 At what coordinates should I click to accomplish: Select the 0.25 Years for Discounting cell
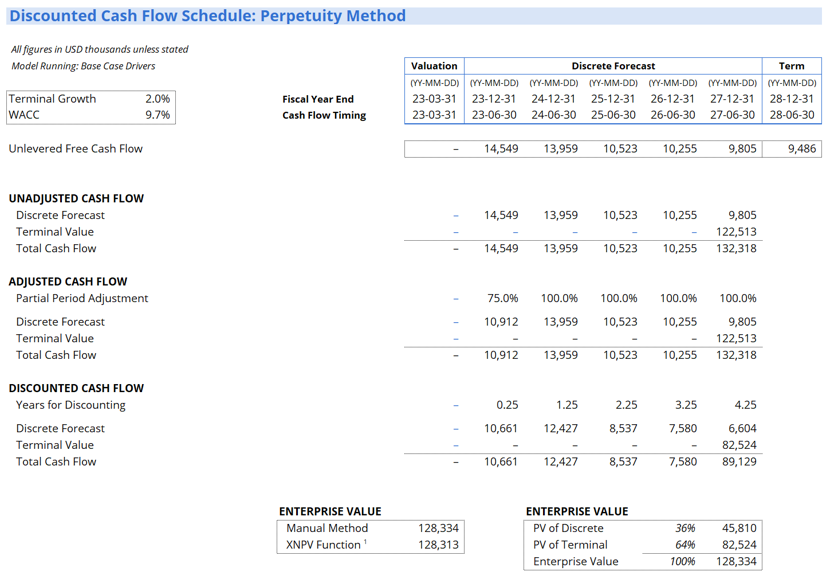[x=506, y=405]
